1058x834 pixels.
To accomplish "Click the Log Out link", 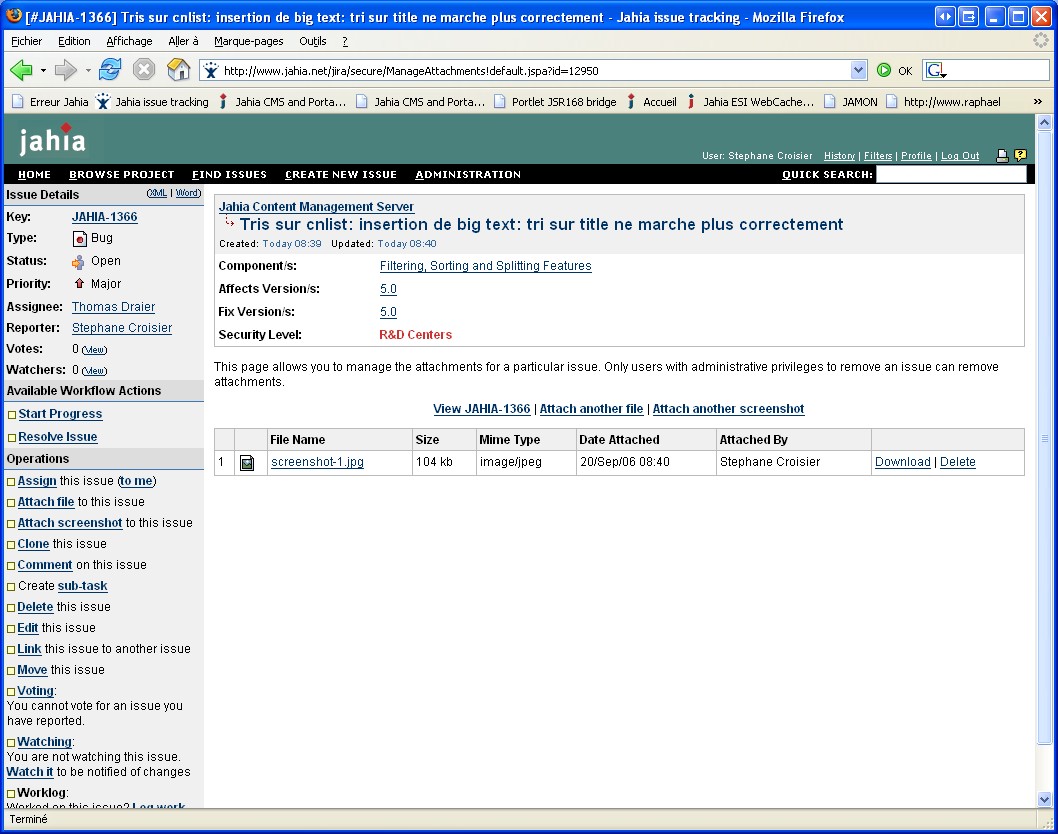I will pyautogui.click(x=960, y=156).
